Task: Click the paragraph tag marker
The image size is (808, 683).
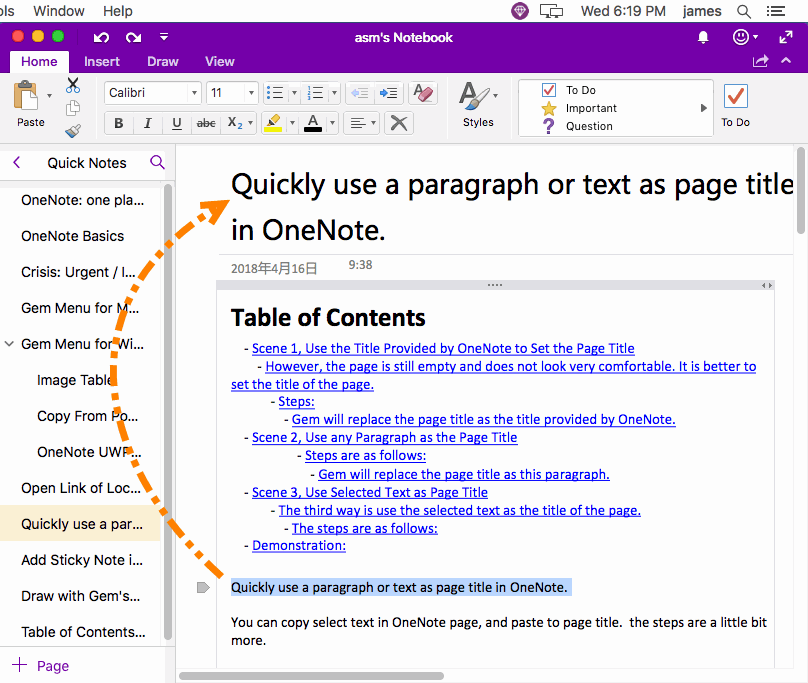Action: tap(203, 587)
